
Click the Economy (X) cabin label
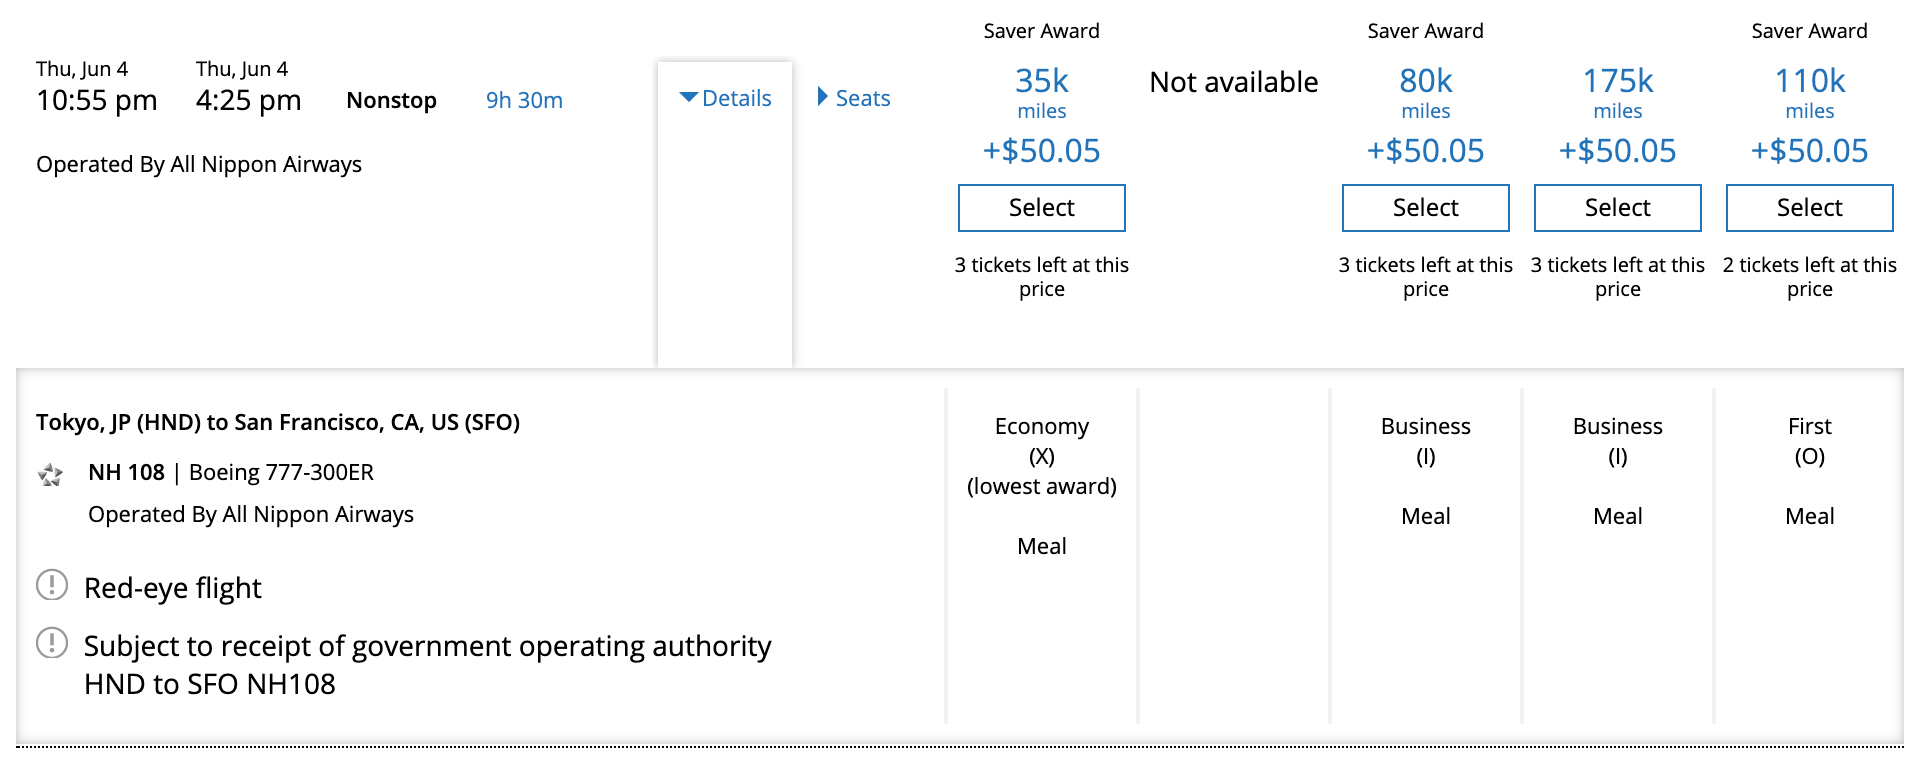1041,441
